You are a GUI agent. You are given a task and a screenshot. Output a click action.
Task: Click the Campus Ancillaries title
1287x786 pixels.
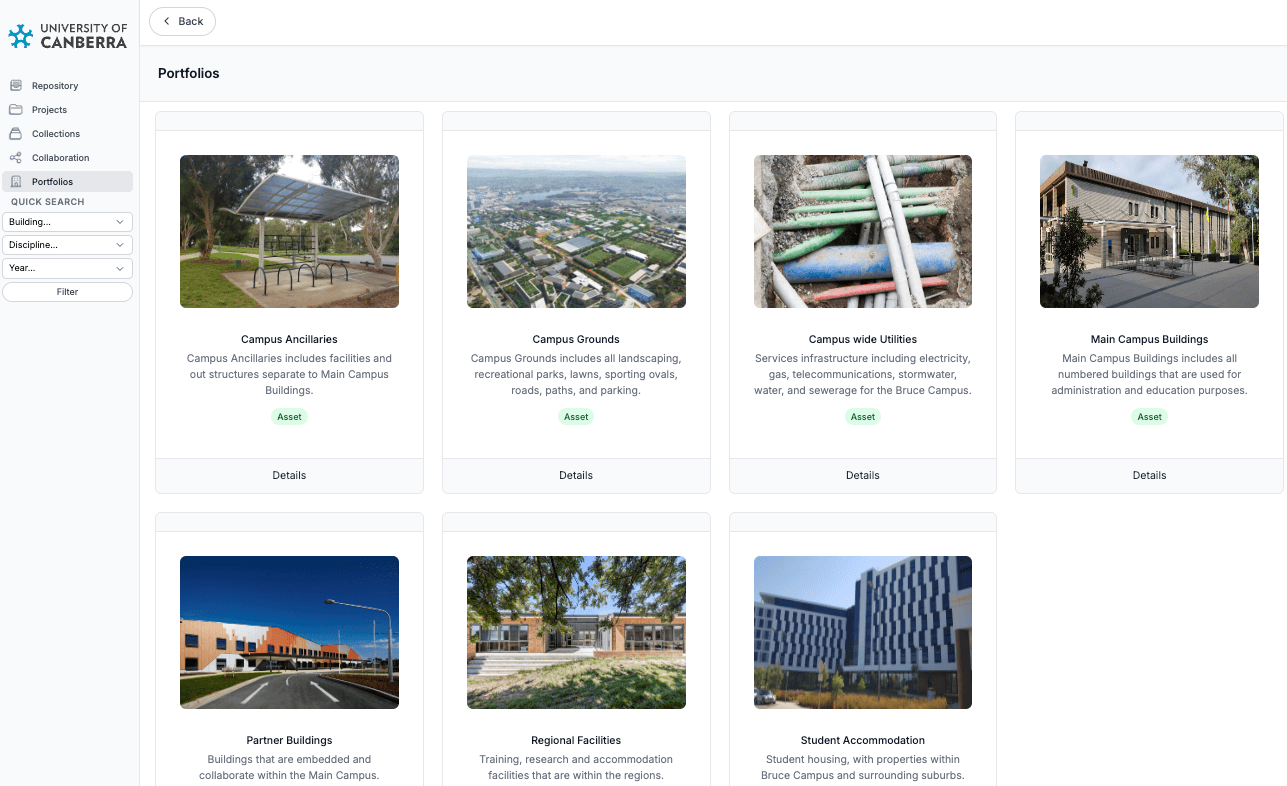point(289,340)
